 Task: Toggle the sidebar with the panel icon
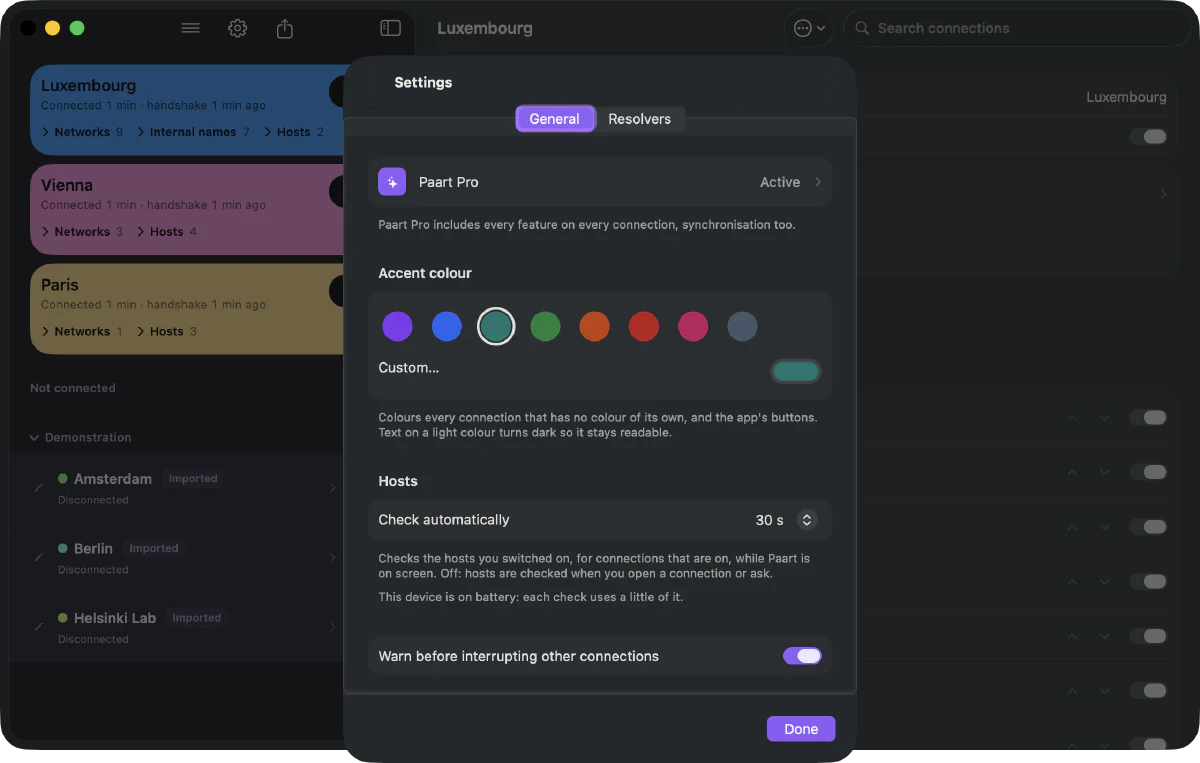coord(391,28)
